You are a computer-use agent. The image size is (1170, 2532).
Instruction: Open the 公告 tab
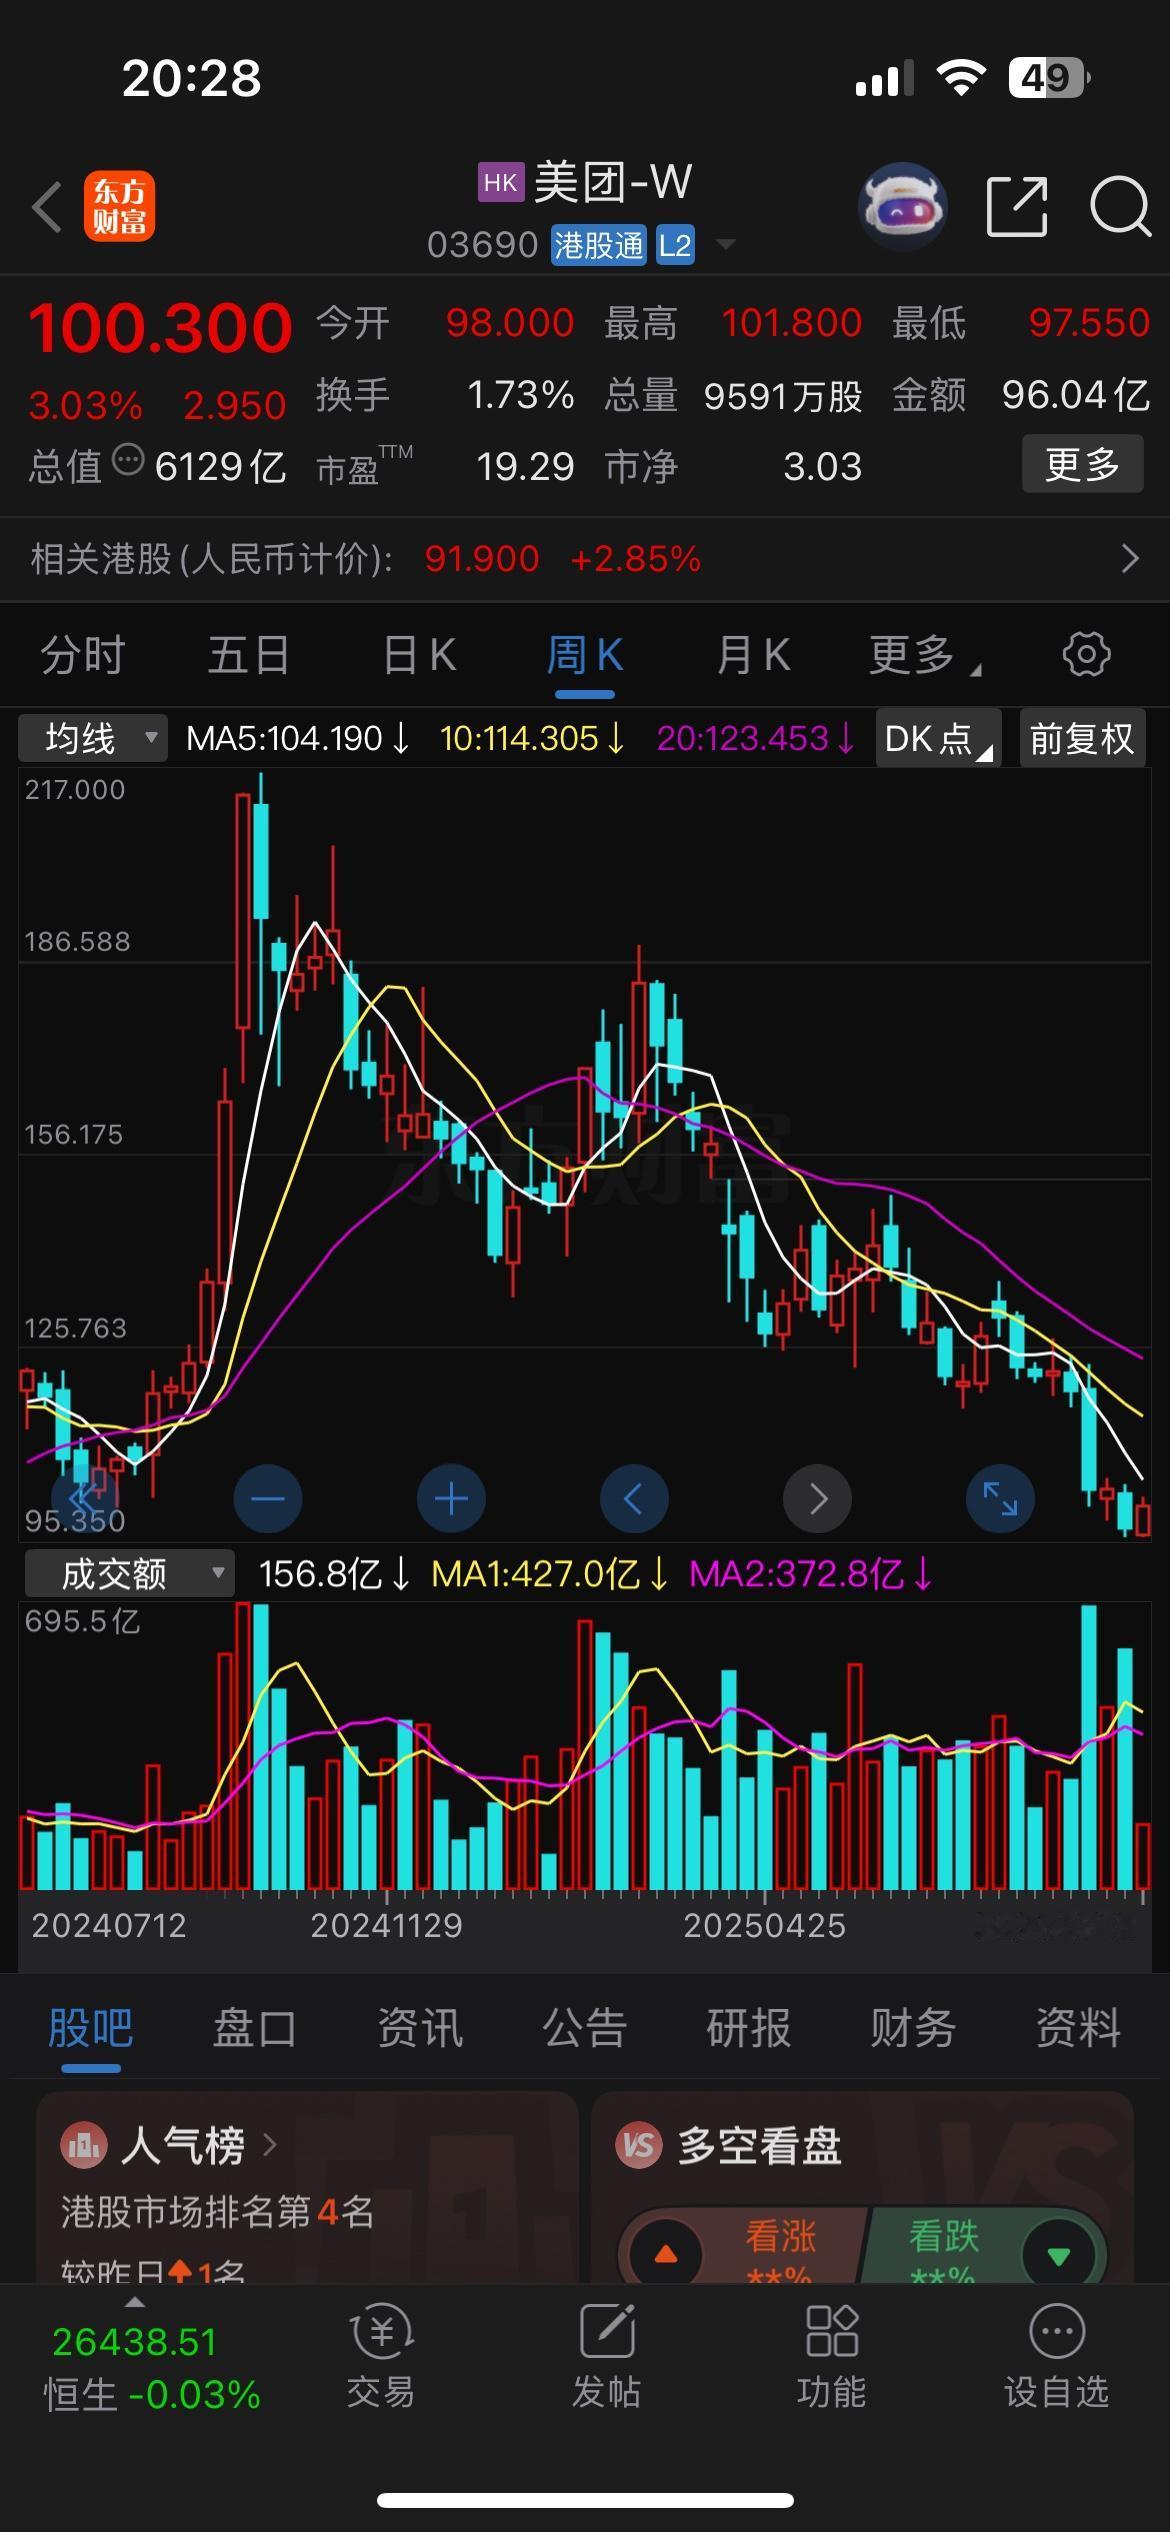pyautogui.click(x=585, y=2029)
